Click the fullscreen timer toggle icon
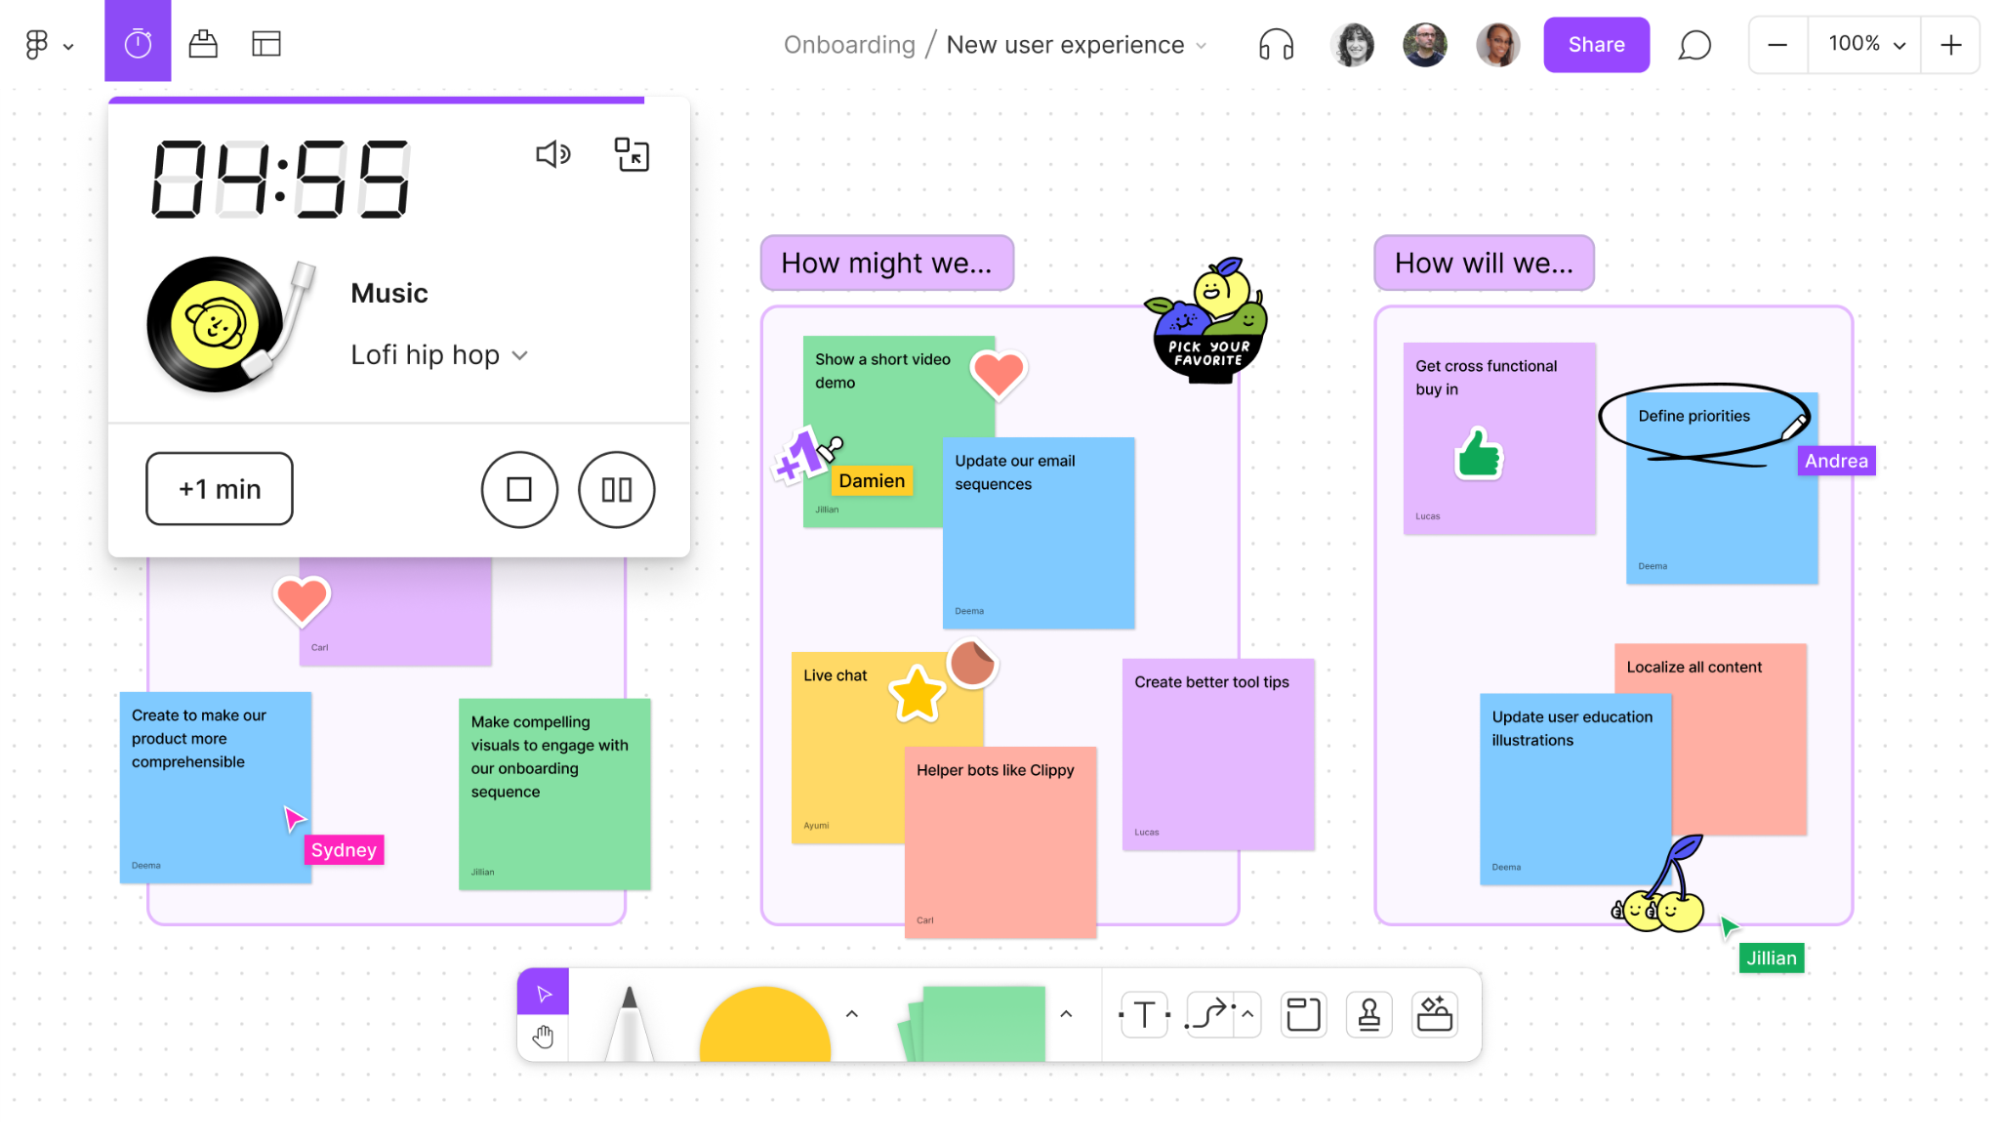1999x1123 pixels. point(630,154)
